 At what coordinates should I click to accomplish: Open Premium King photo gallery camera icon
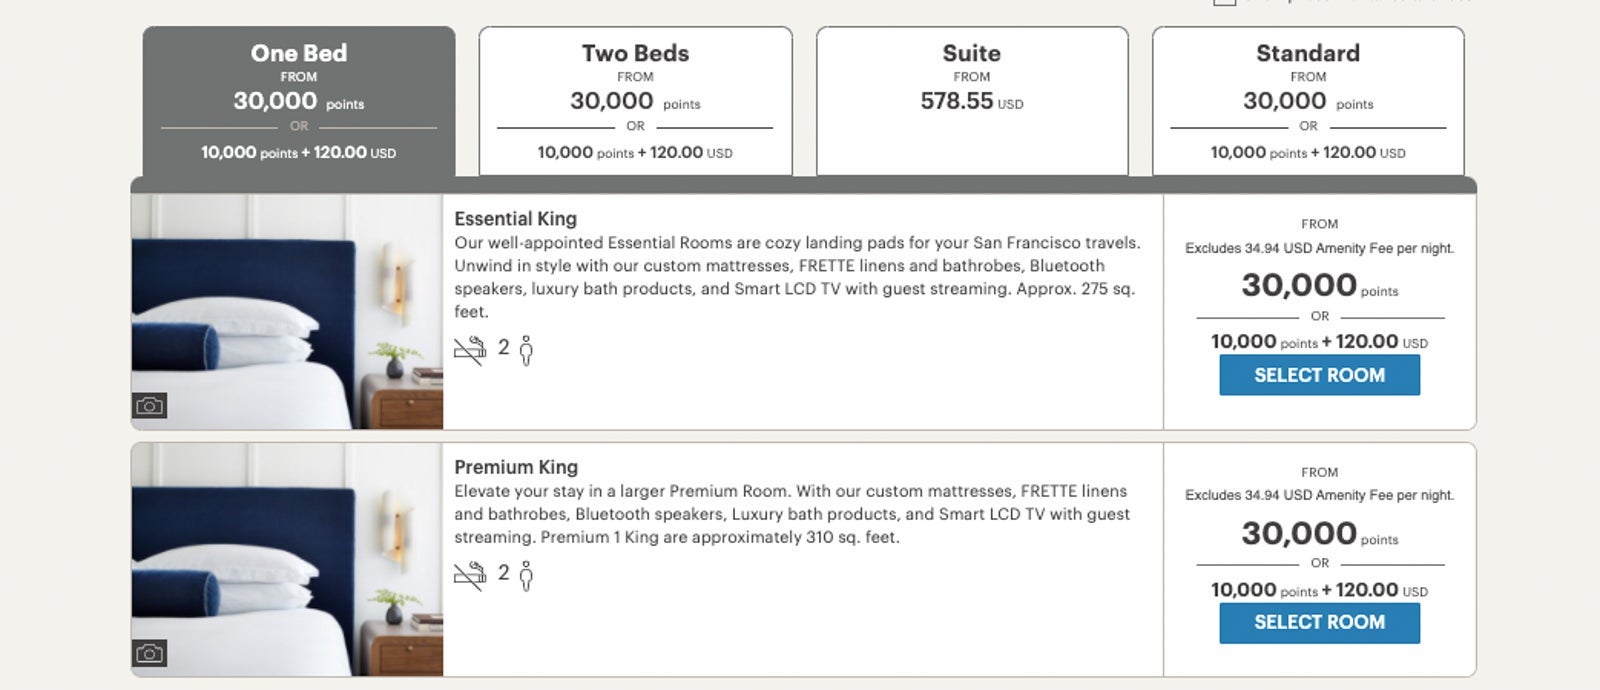[x=150, y=654]
